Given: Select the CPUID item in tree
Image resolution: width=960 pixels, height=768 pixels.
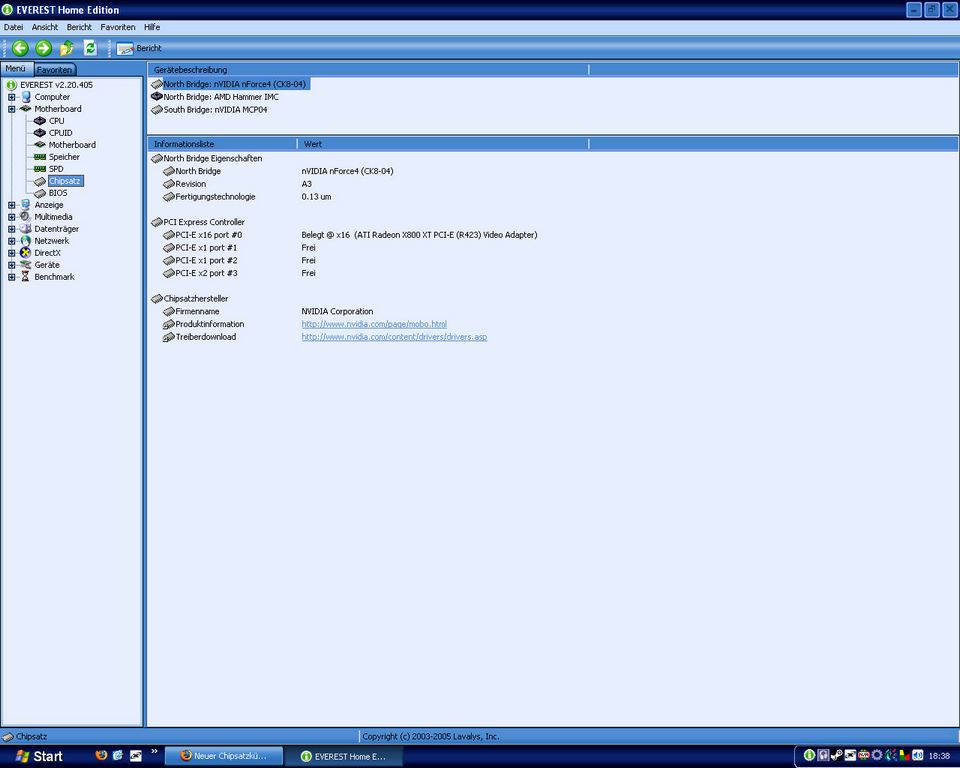Looking at the screenshot, I should [61, 133].
